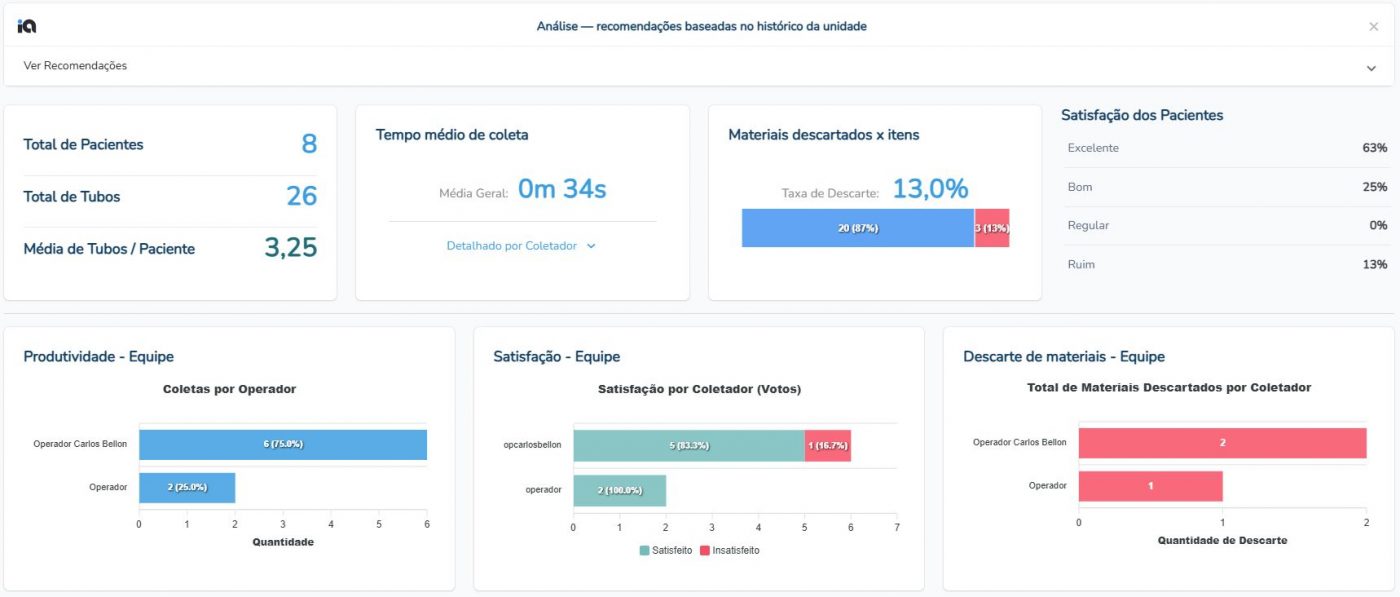Click the Bom satisfaction row
Image resolution: width=1400 pixels, height=597 pixels.
[1227, 187]
